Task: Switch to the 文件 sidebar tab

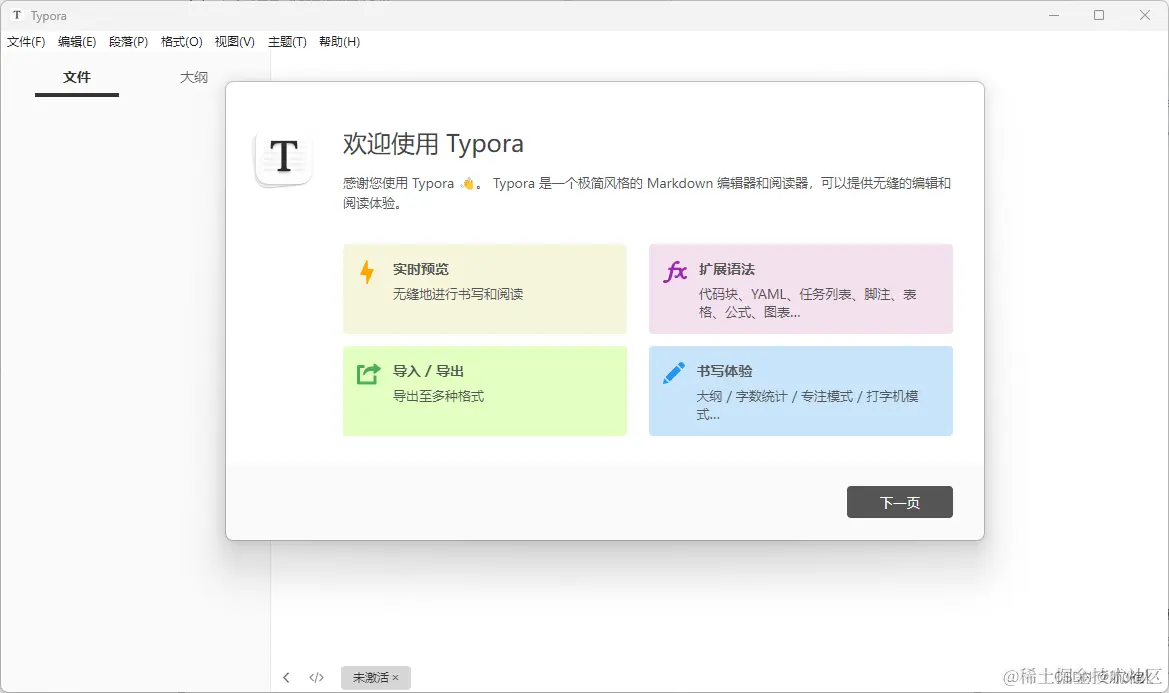Action: [x=77, y=77]
